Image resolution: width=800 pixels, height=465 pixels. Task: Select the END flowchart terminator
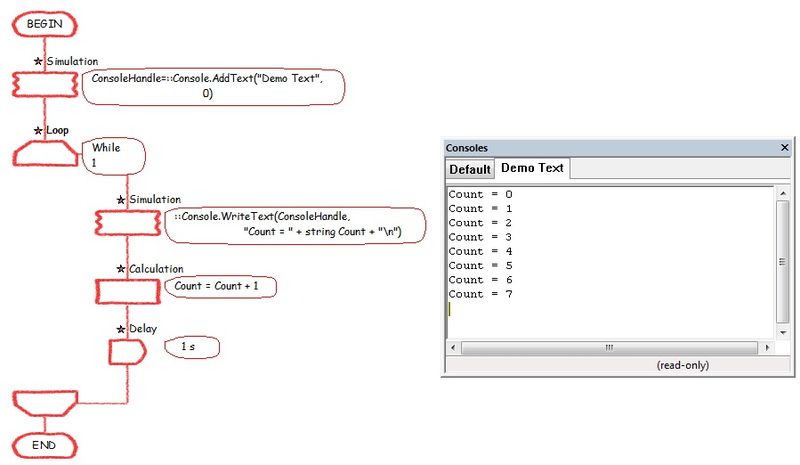44,446
